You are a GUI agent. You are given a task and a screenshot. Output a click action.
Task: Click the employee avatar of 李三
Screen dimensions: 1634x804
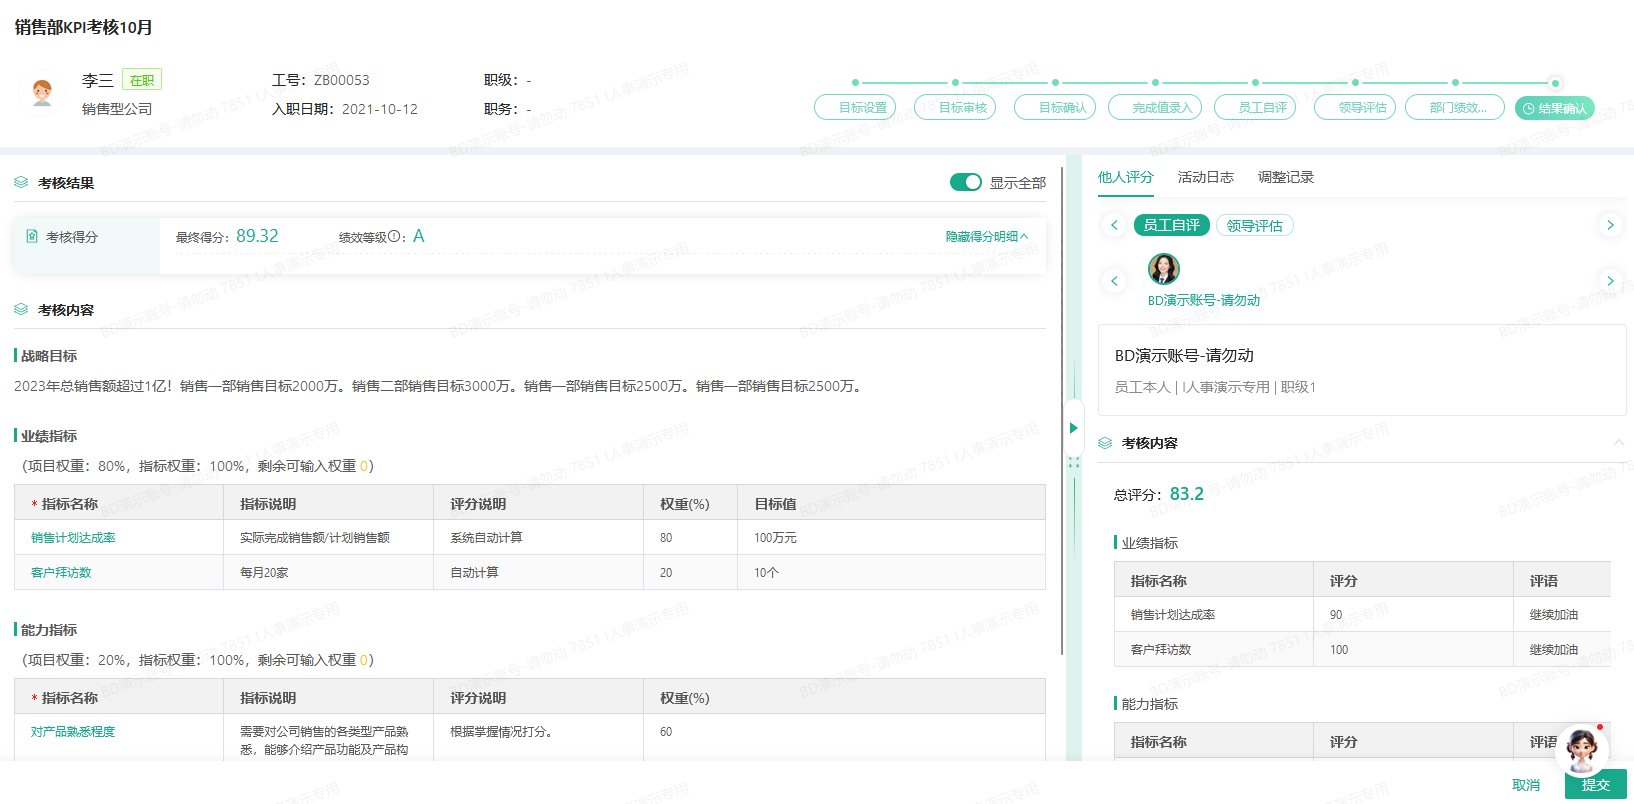[42, 93]
